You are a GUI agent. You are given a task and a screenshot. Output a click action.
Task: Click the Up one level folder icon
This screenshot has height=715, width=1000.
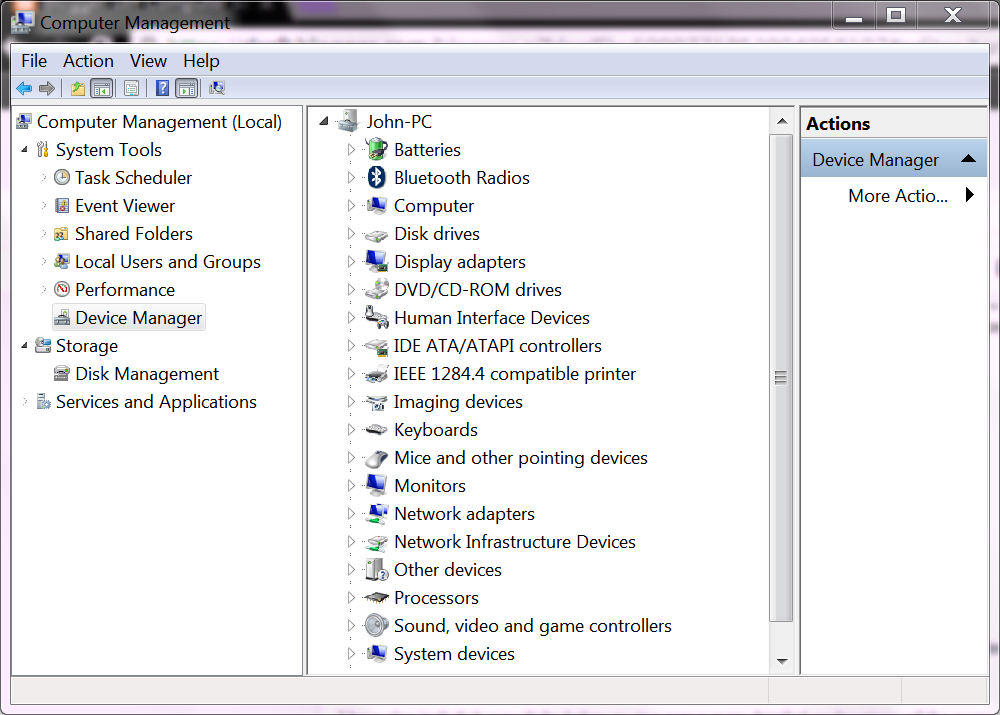tap(78, 88)
